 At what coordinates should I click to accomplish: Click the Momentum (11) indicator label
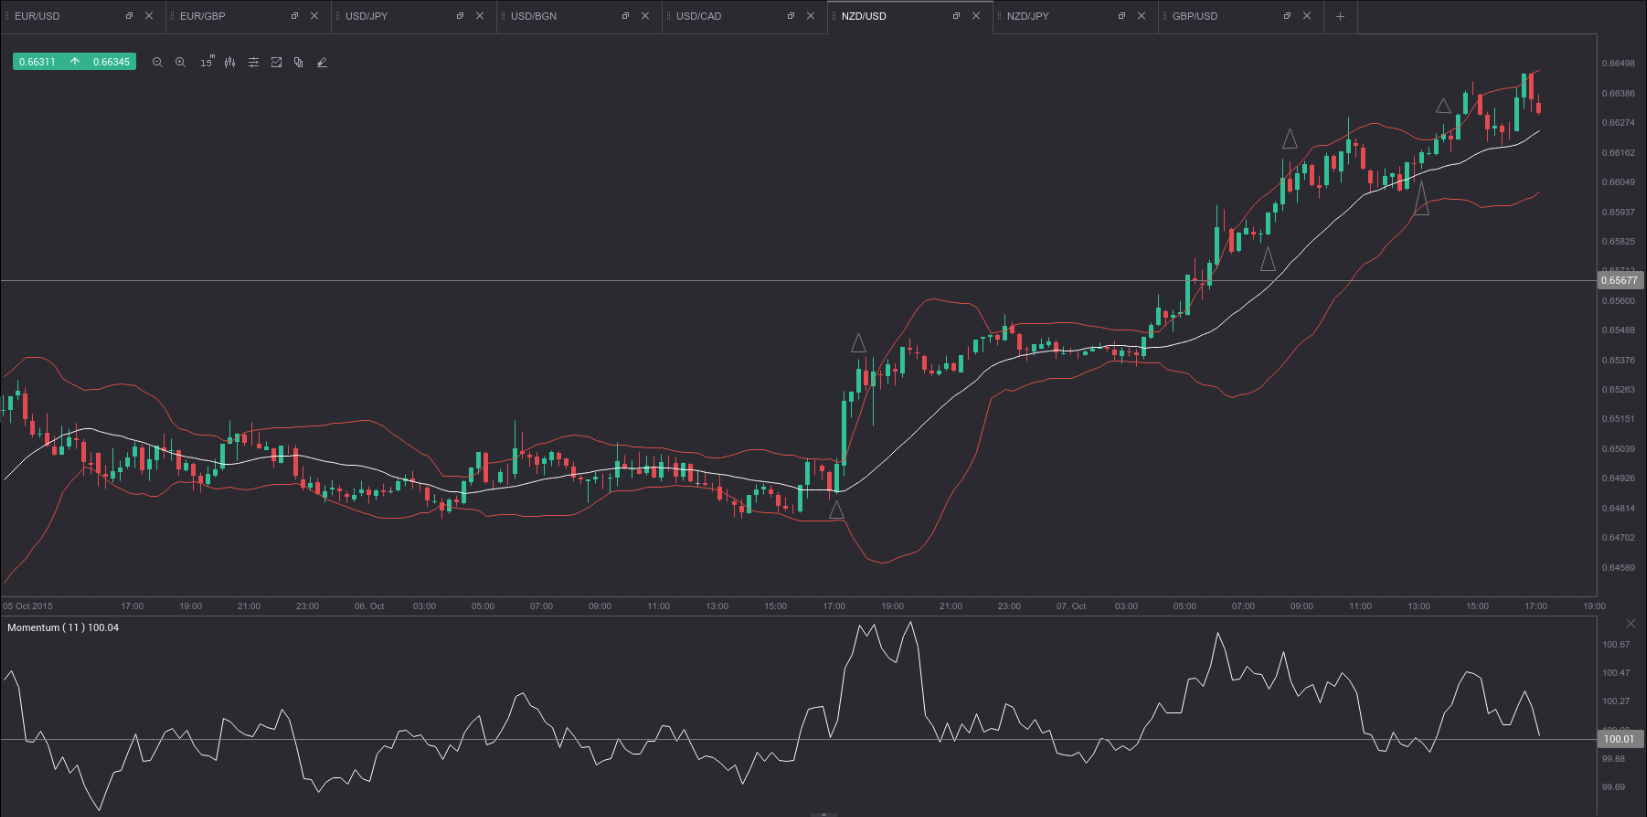point(62,628)
